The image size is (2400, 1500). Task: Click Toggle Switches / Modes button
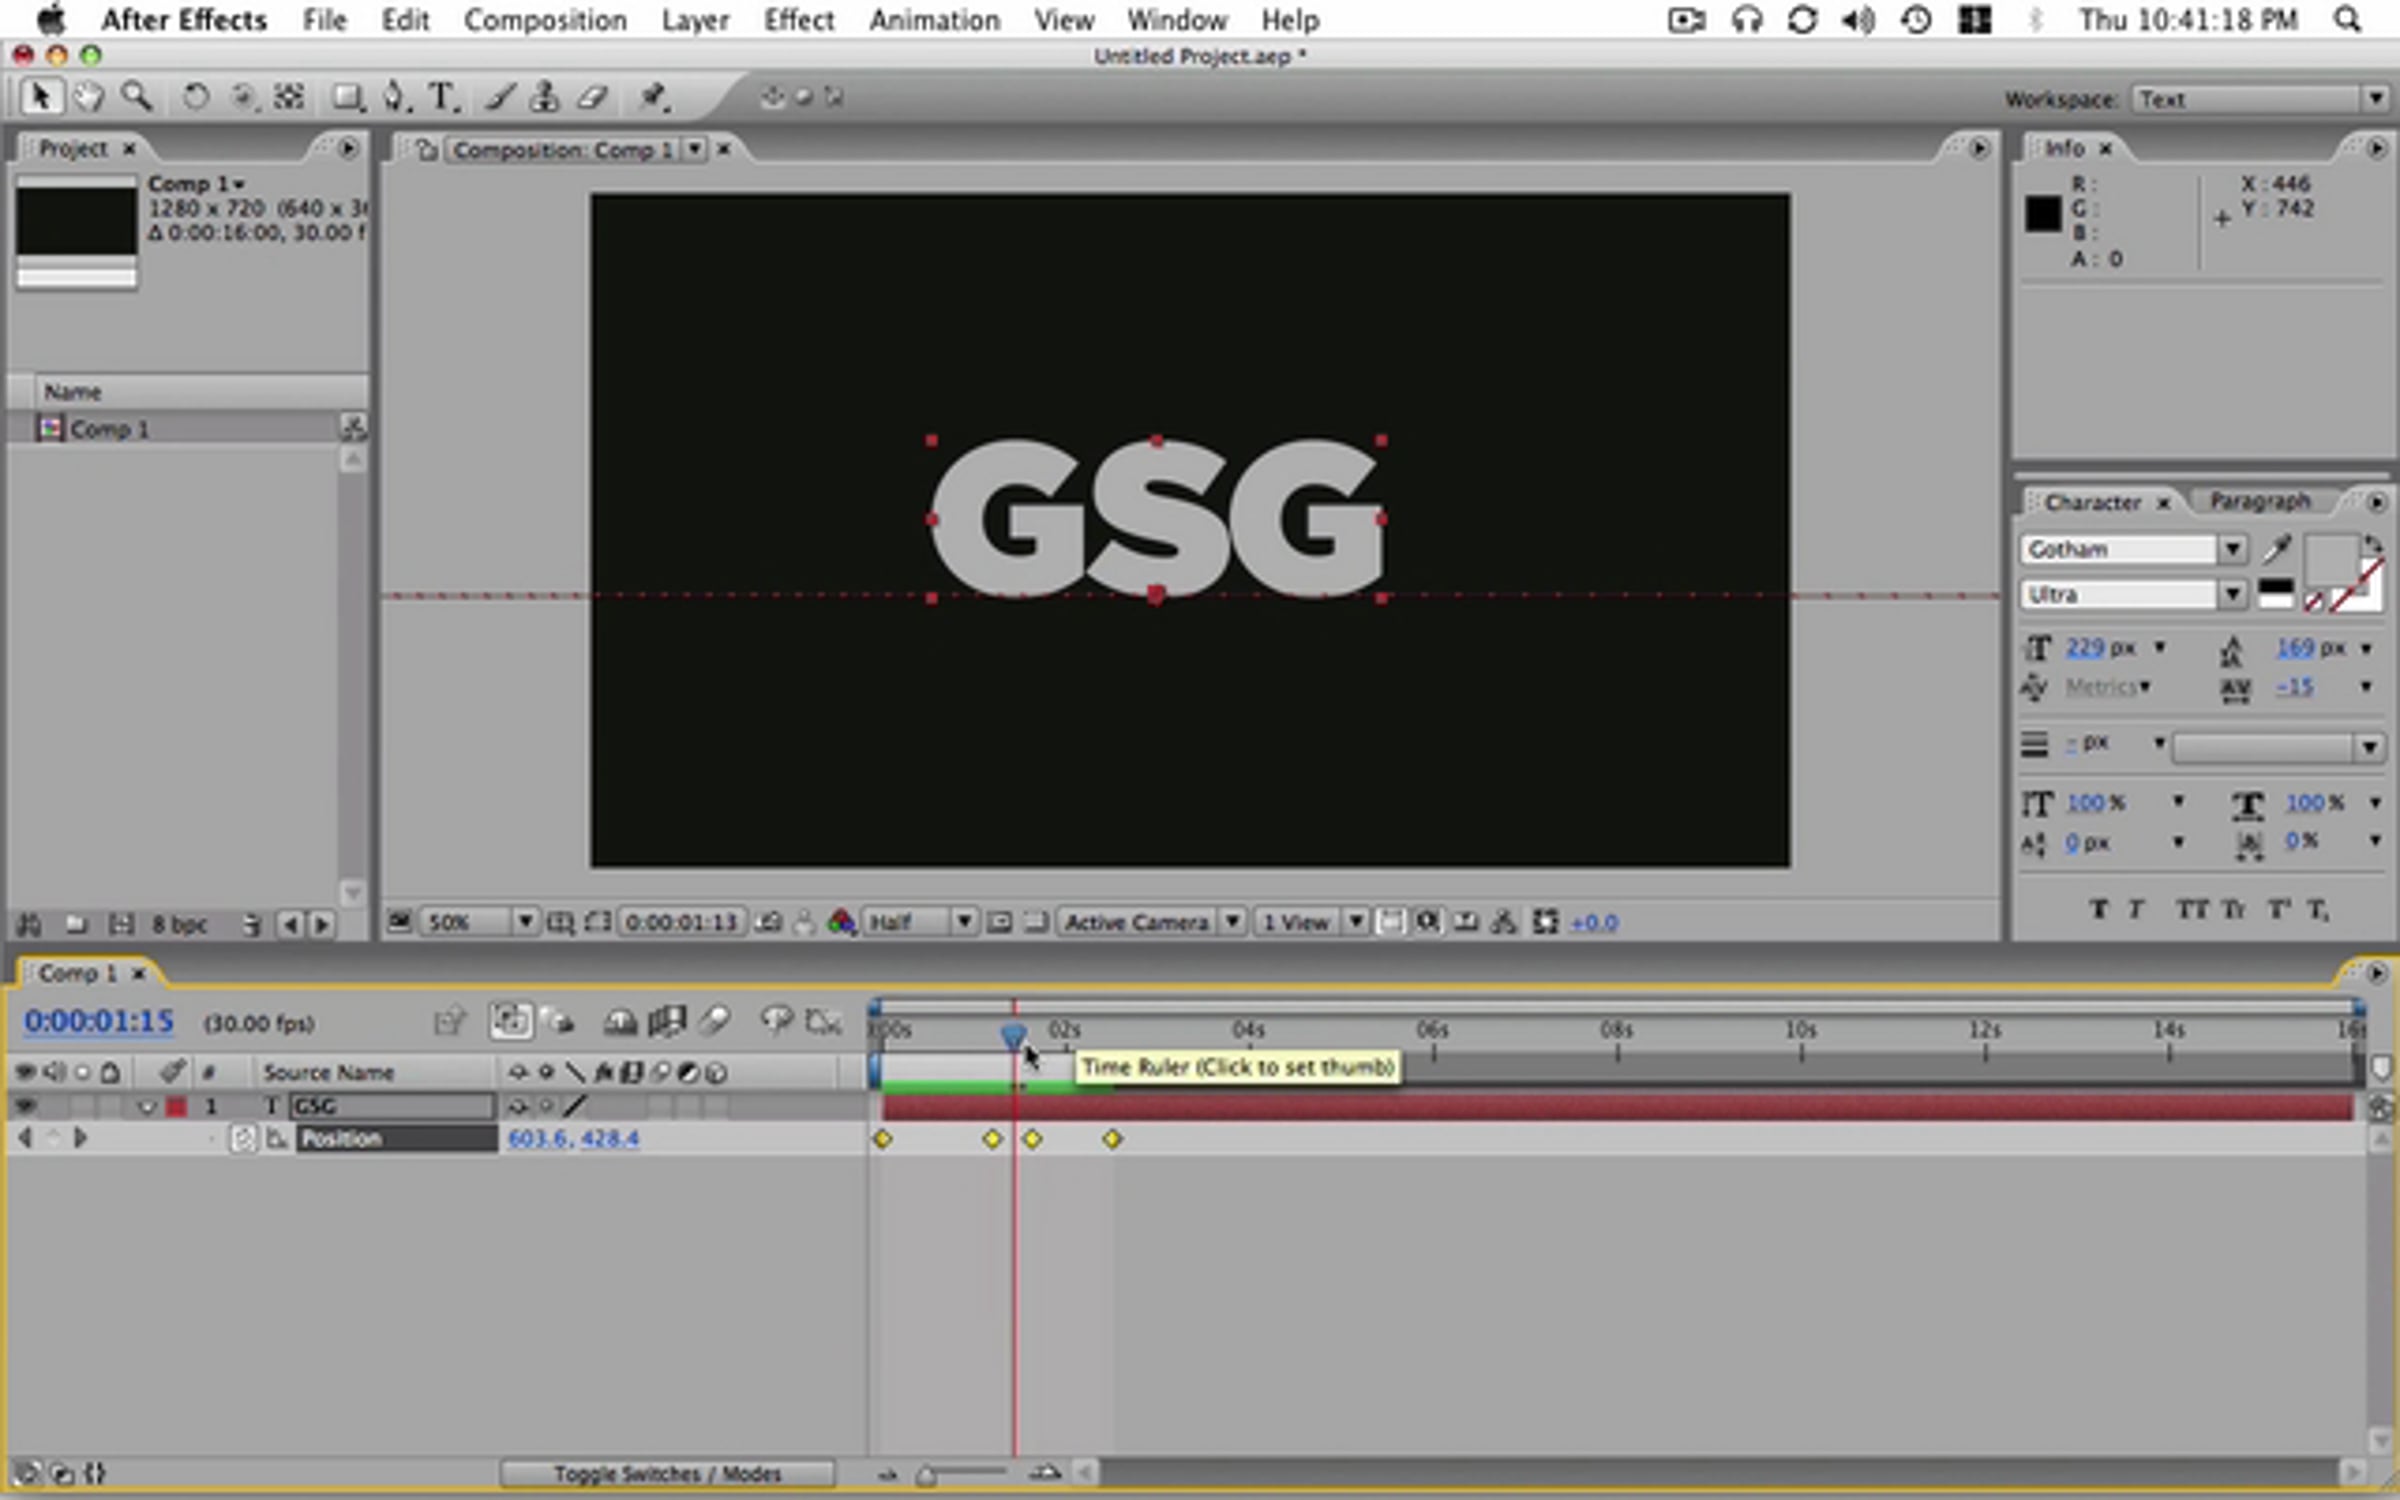[x=667, y=1473]
